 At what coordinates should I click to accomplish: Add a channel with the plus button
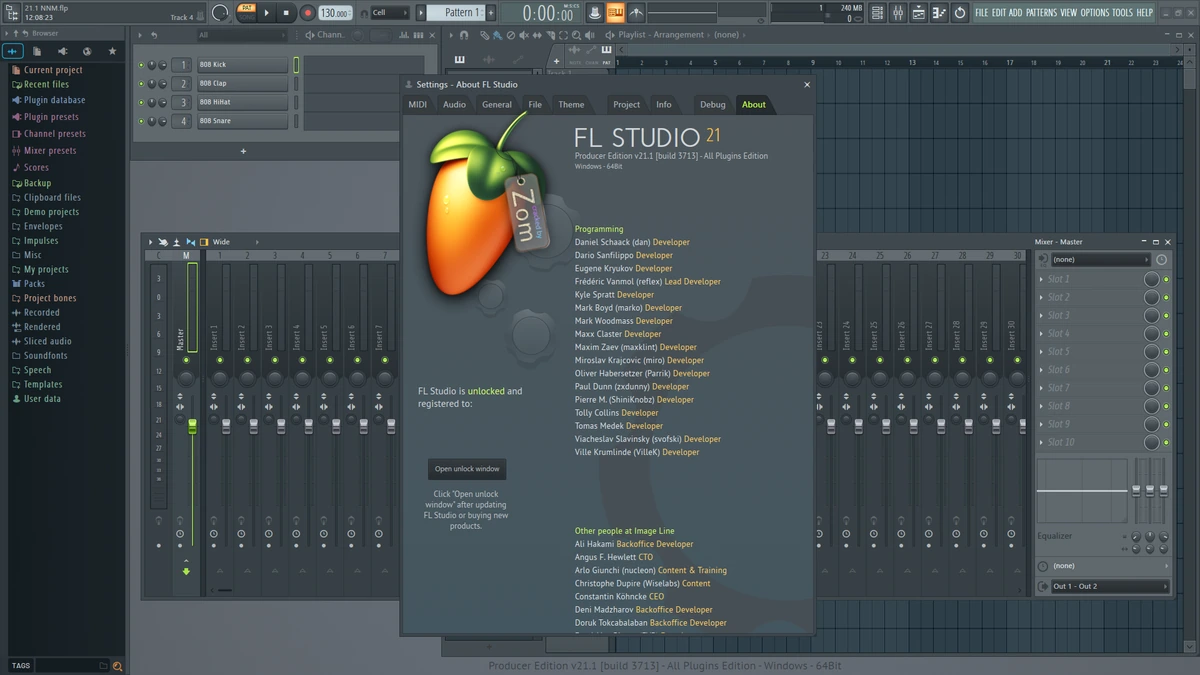(243, 151)
